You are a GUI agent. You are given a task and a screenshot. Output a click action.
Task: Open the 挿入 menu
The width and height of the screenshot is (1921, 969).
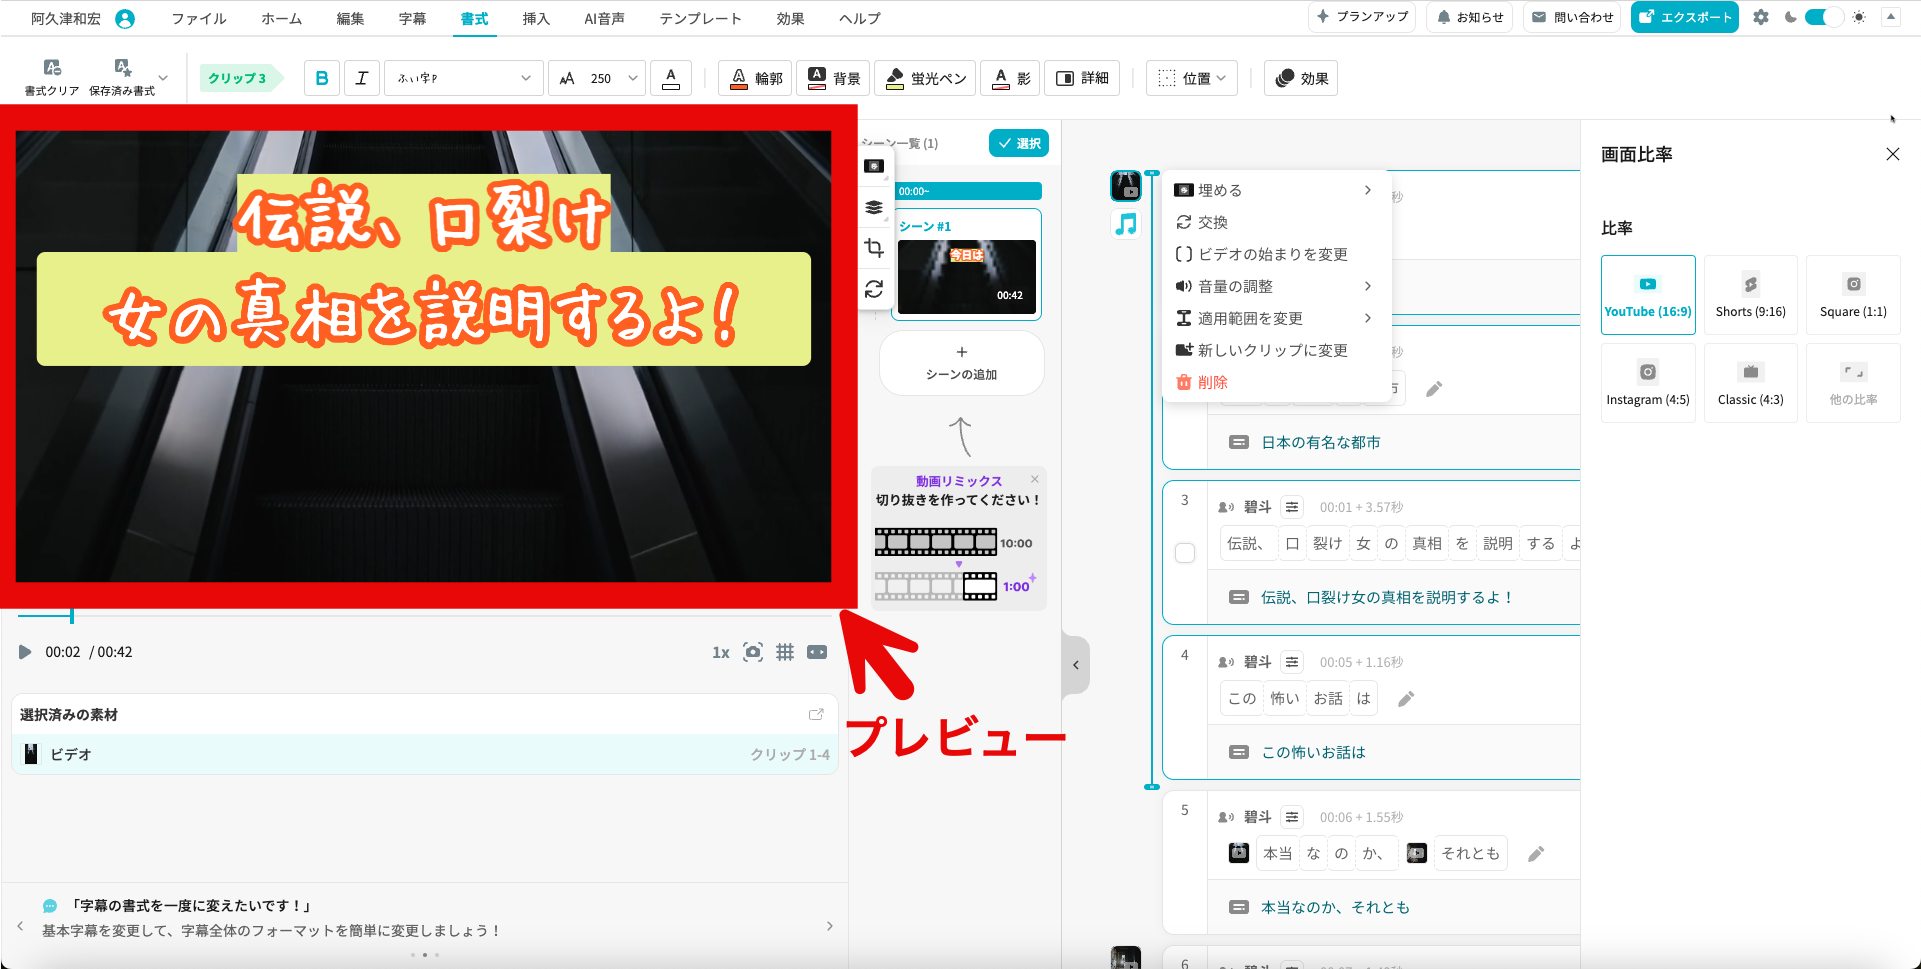pos(536,18)
